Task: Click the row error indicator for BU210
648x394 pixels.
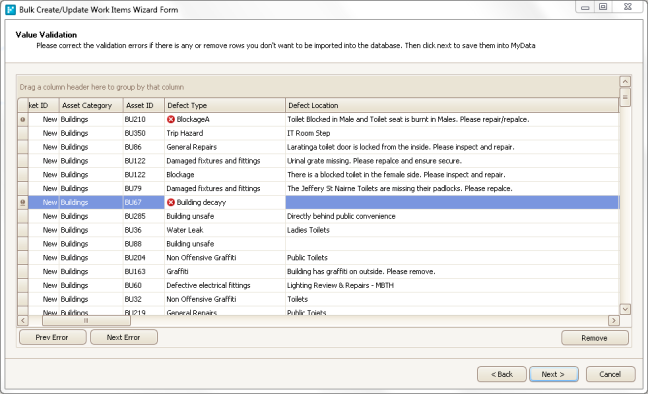Action: coord(23,119)
